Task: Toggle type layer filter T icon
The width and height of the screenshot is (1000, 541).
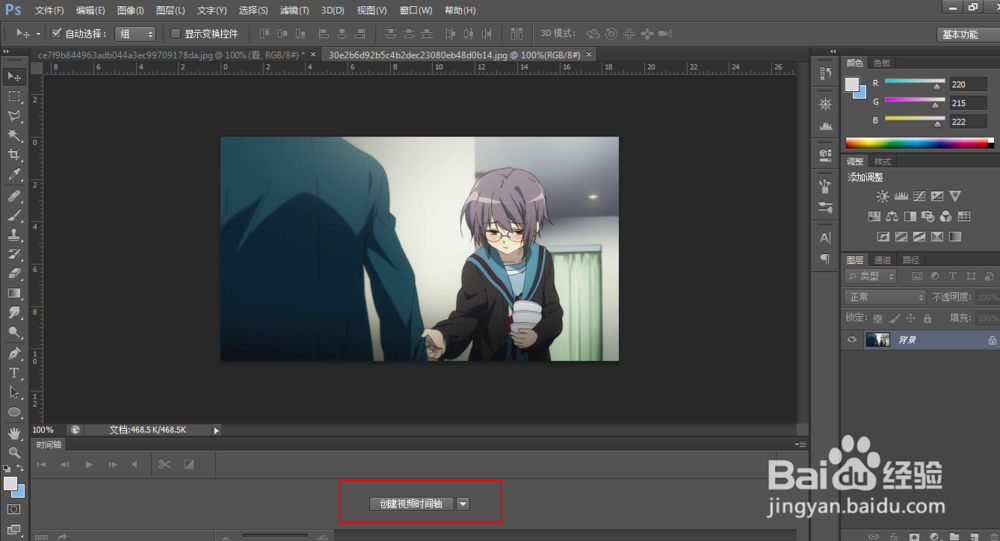Action: click(953, 276)
